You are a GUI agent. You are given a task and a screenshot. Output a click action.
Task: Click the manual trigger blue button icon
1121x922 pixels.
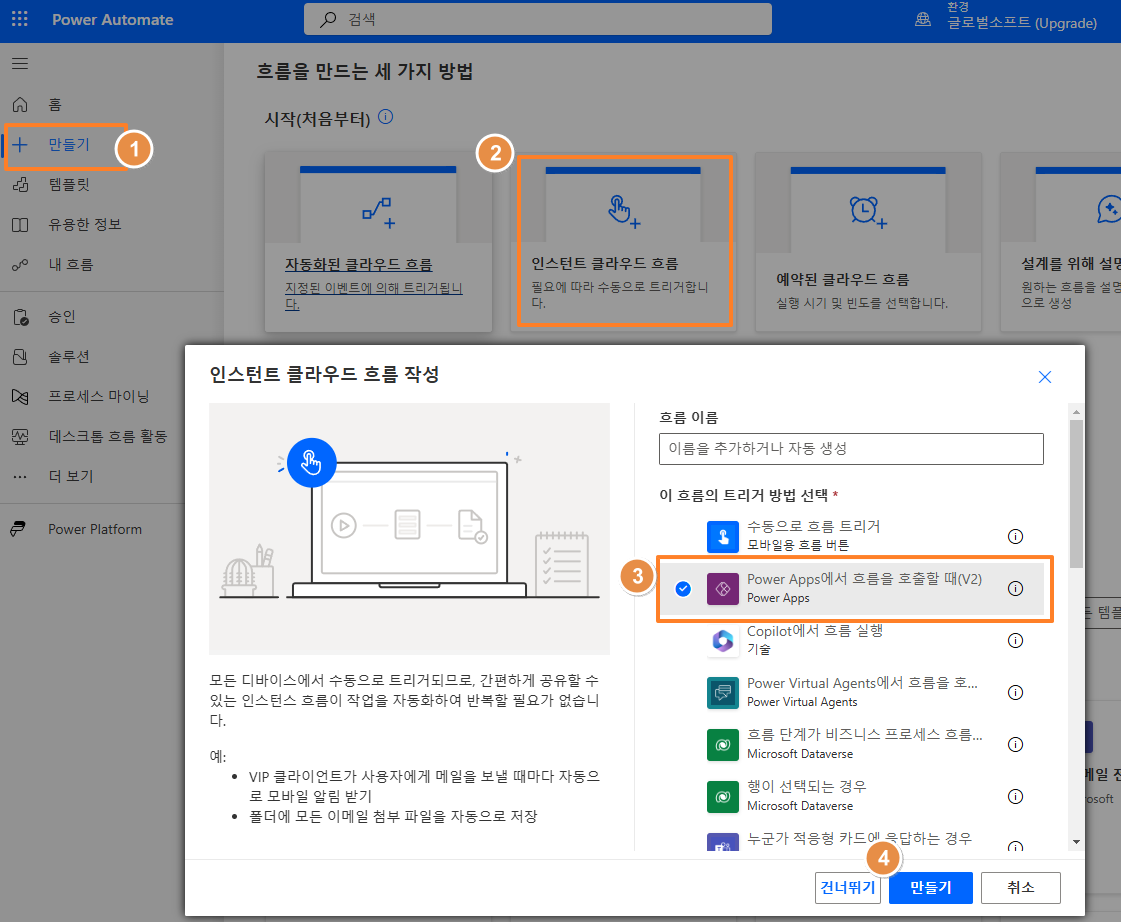[723, 536]
